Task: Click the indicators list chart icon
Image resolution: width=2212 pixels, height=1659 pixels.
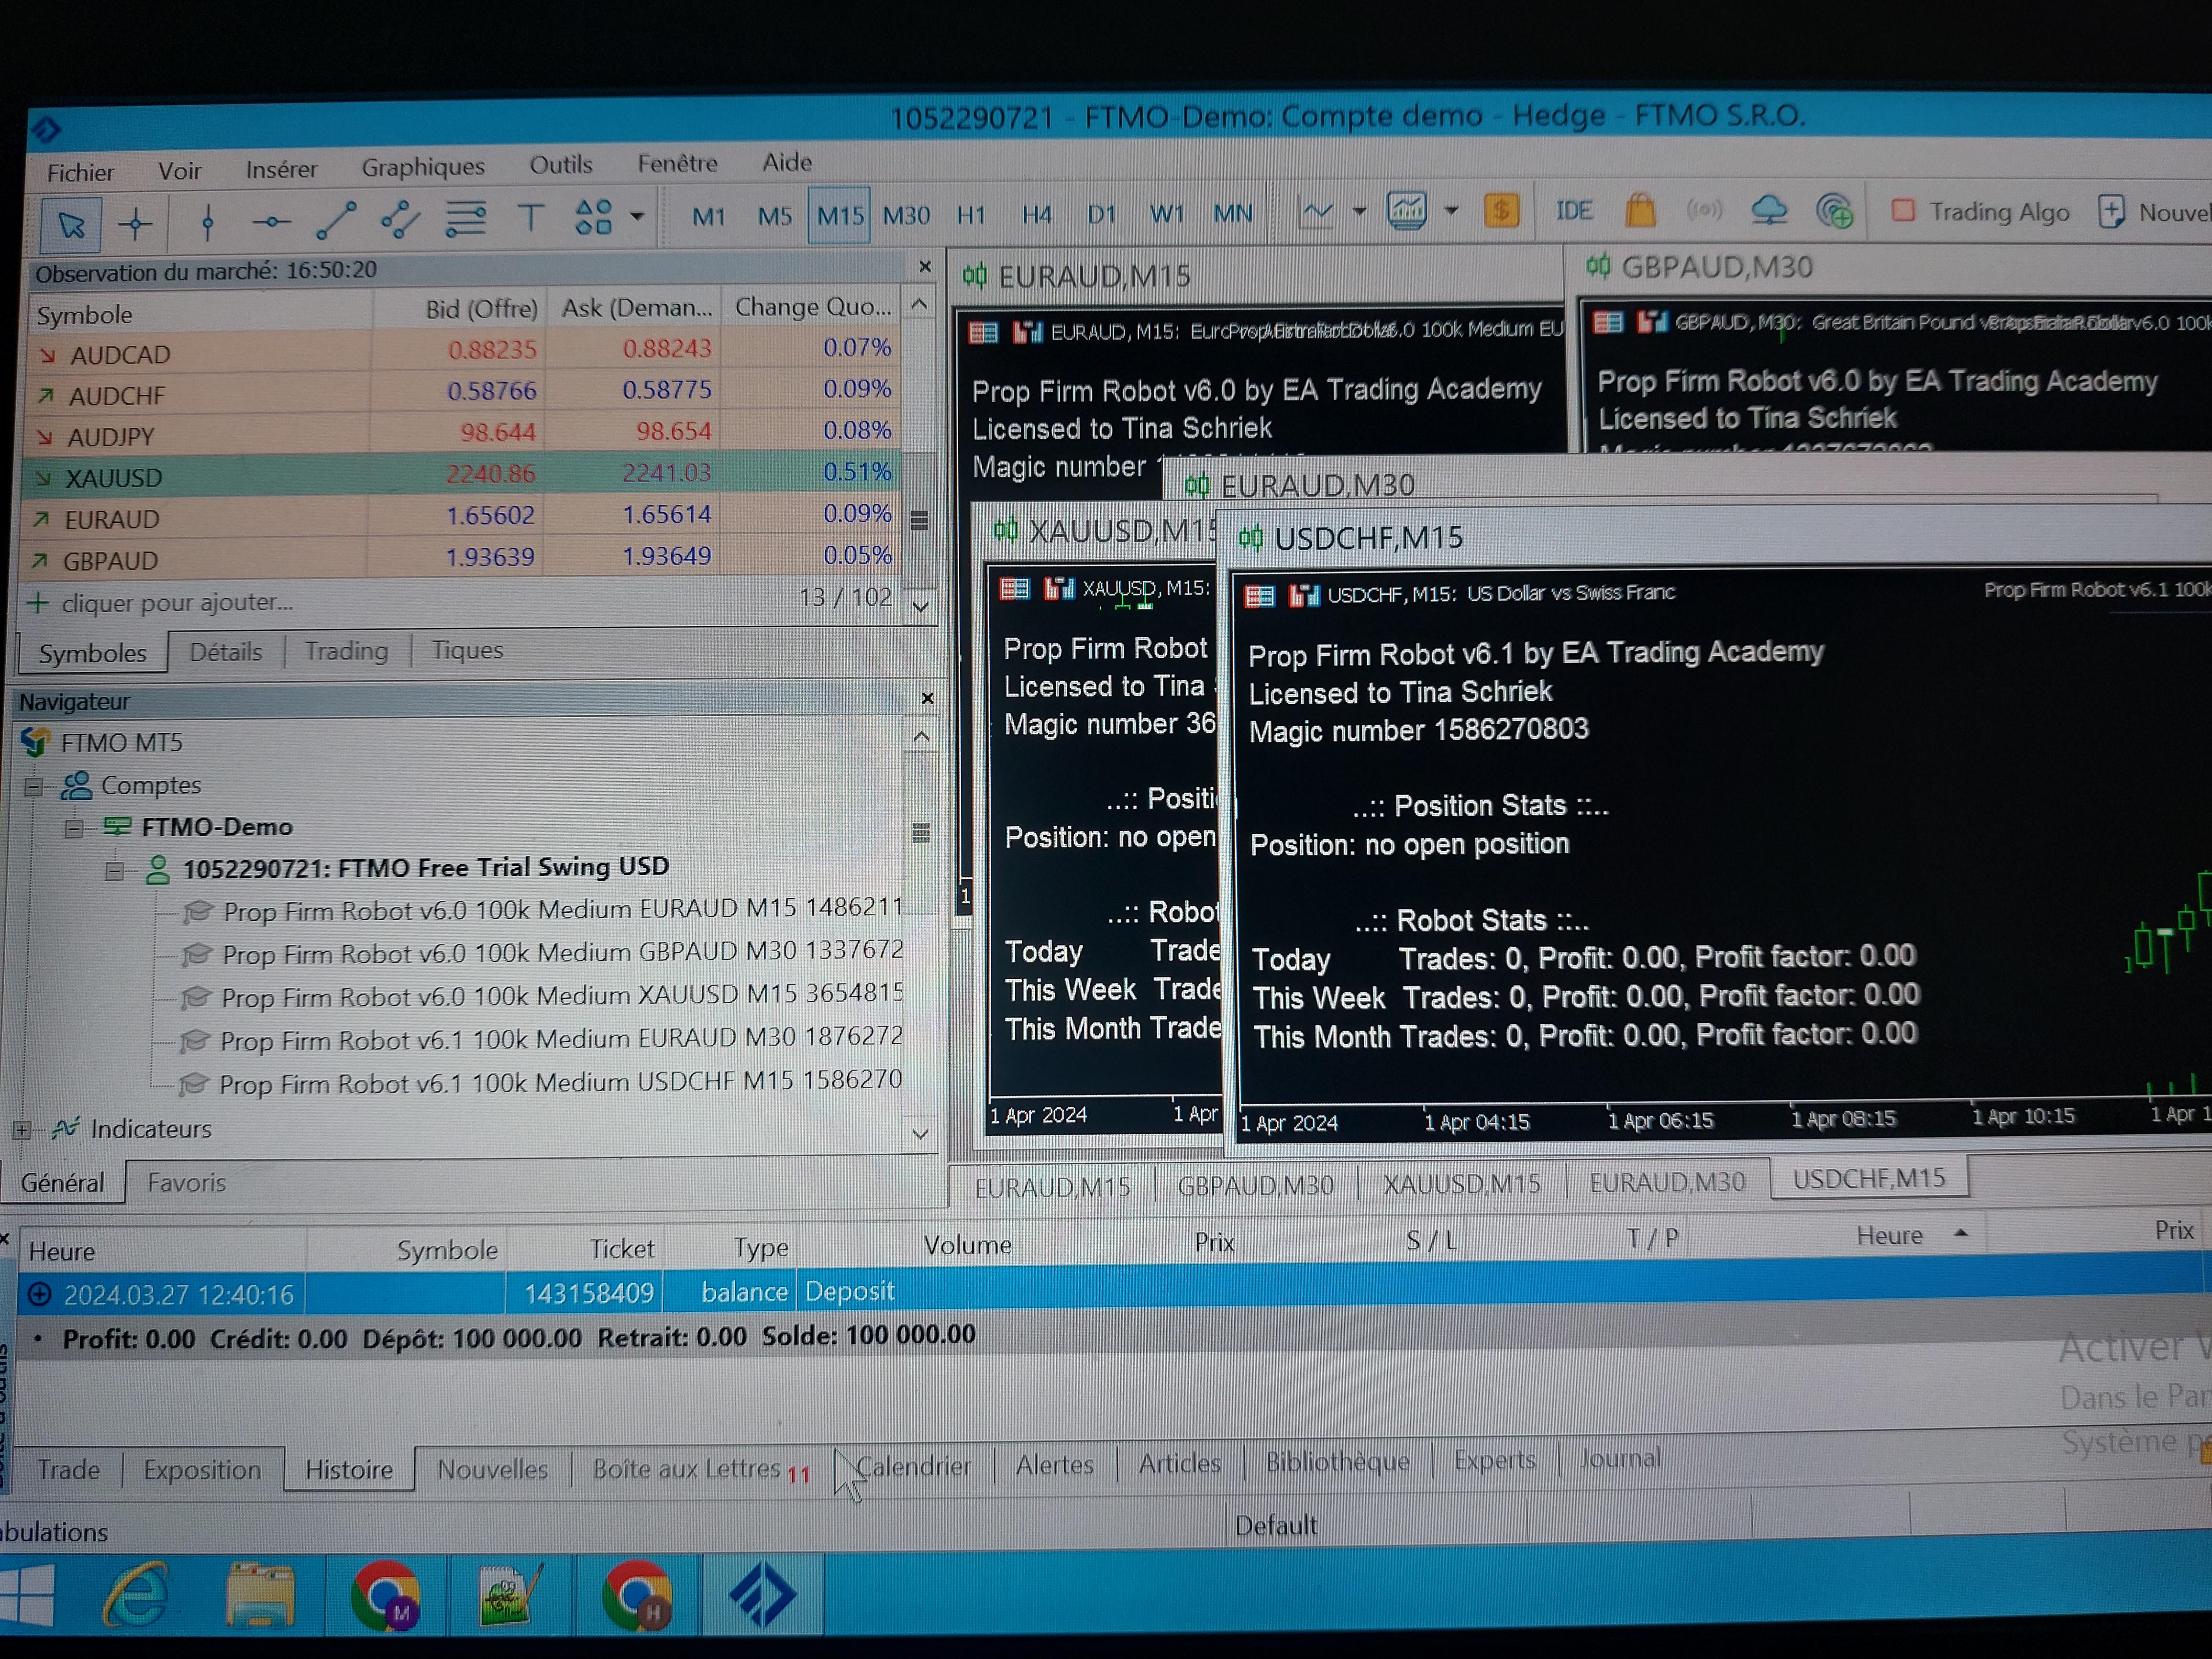Action: (x=1407, y=211)
